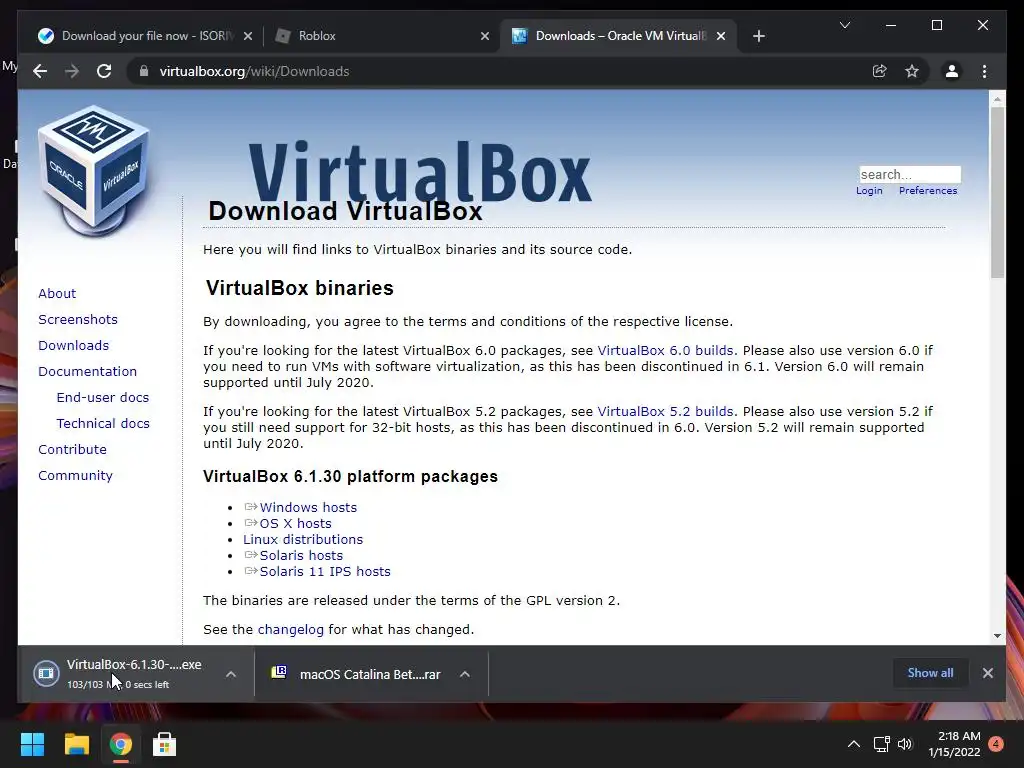Viewport: 1024px width, 768px height.
Task: Open the Windows Start menu
Action: pos(32,744)
